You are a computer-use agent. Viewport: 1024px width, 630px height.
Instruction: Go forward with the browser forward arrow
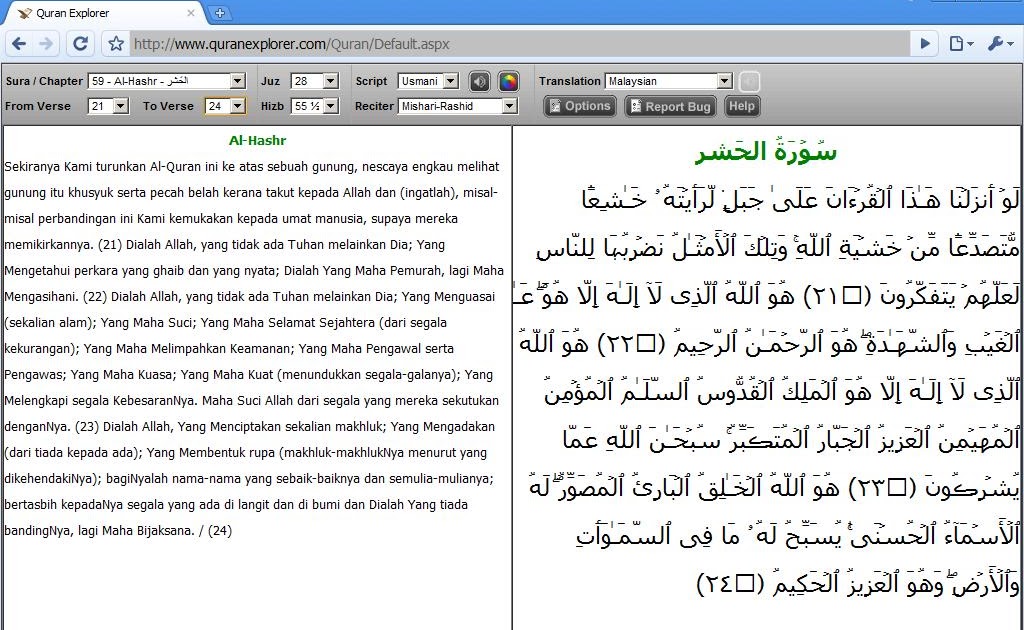[46, 44]
